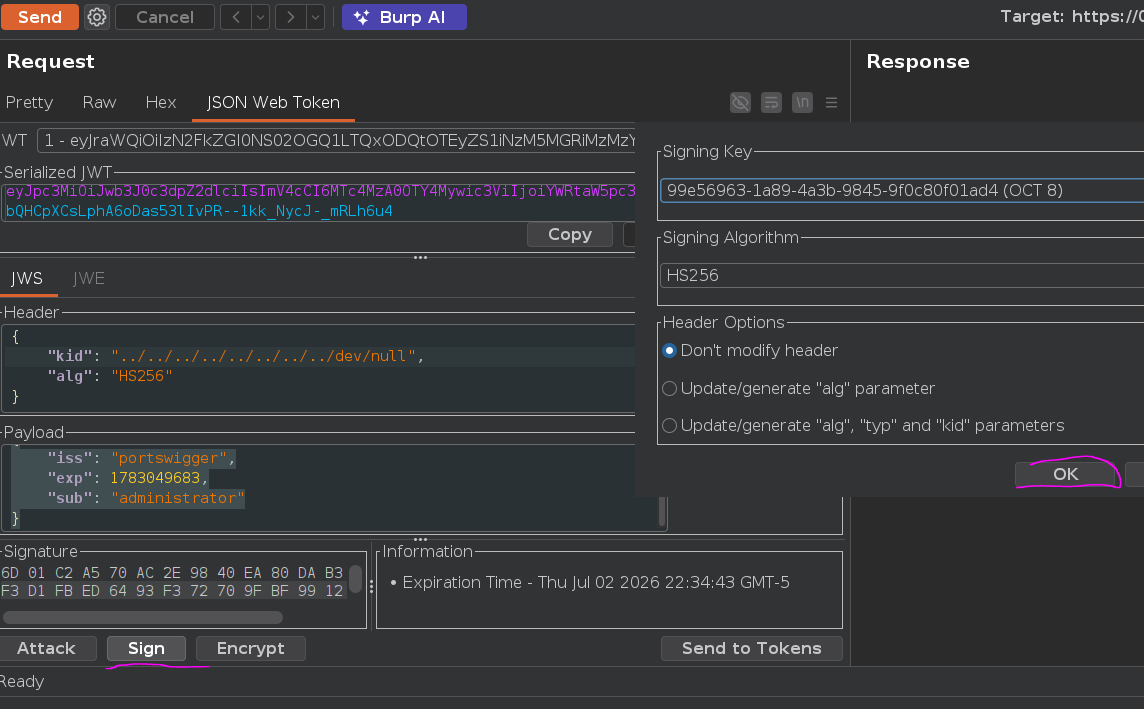Open the request pane hamburger menu
The width and height of the screenshot is (1144, 709).
point(831,102)
